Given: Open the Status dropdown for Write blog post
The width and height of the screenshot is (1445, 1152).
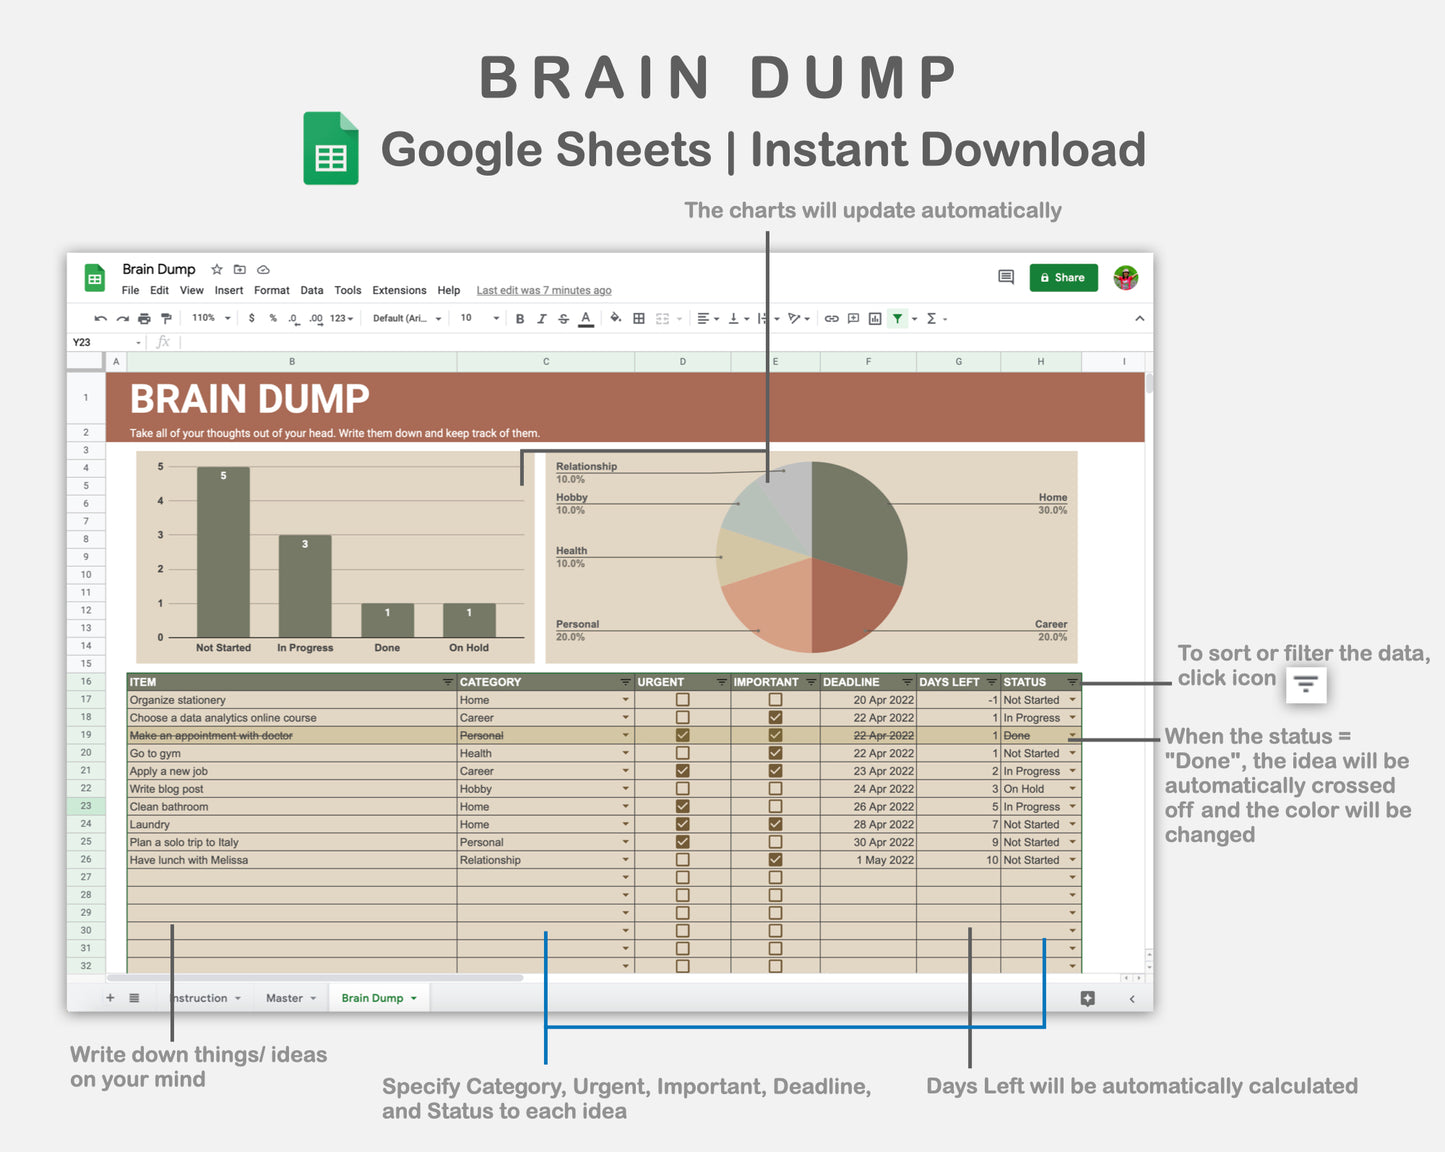Looking at the screenshot, I should click(1072, 789).
